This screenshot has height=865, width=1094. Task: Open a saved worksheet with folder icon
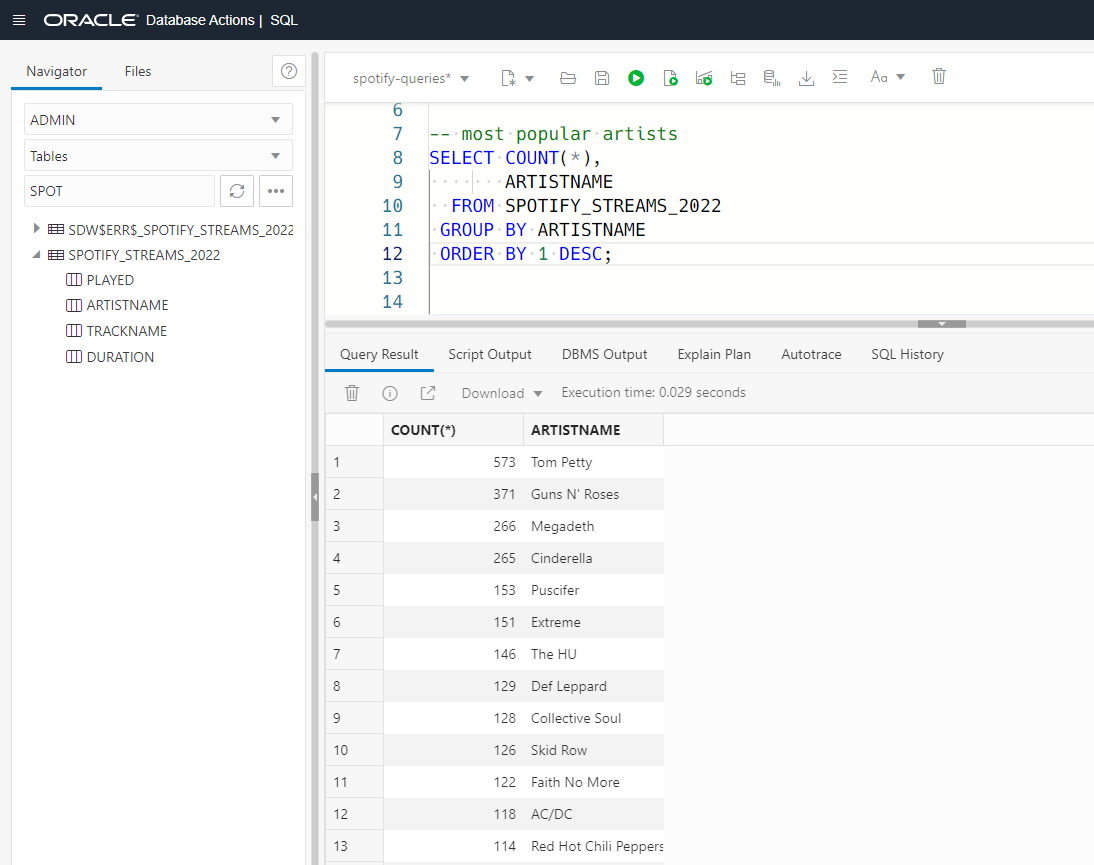(568, 78)
